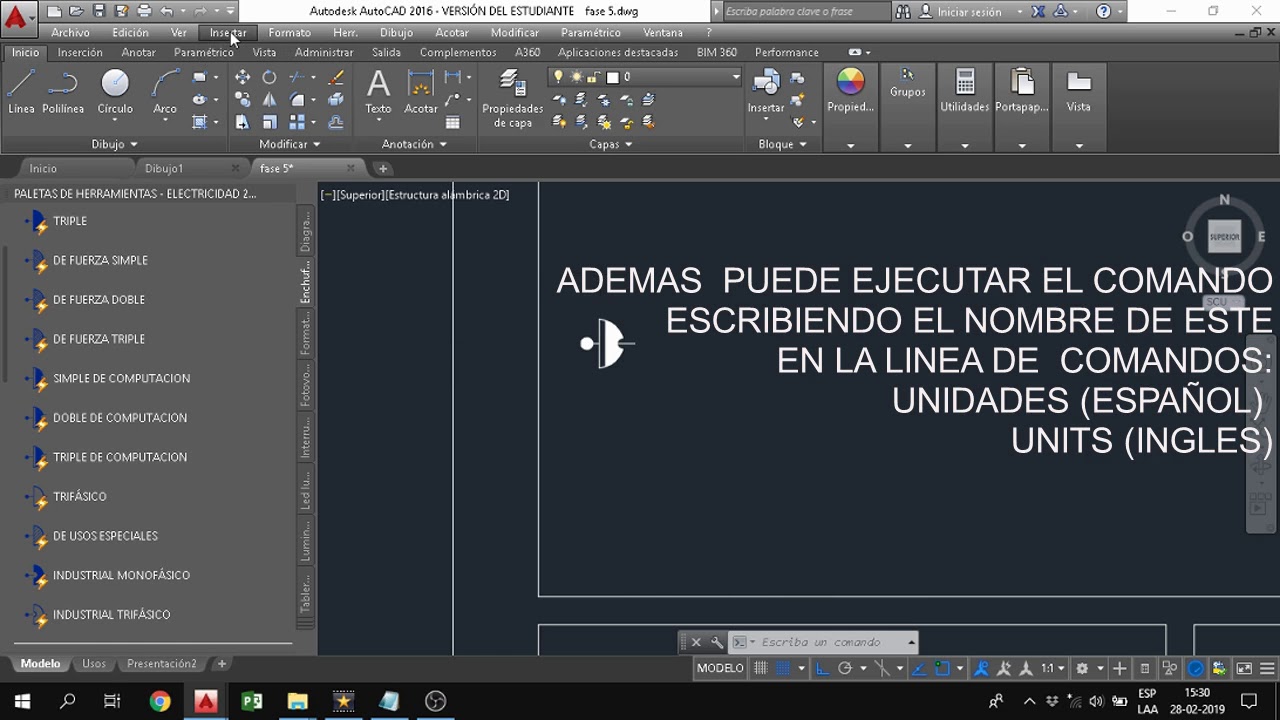This screenshot has height=720, width=1280.
Task: Click Iniciar sesión sign-in button
Action: click(970, 12)
